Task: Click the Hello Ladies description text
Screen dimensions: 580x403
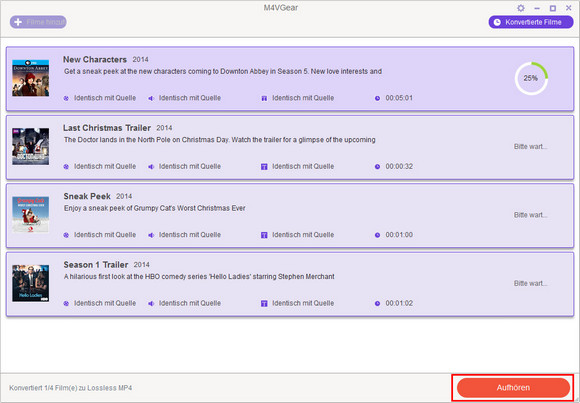Action: coord(199,277)
